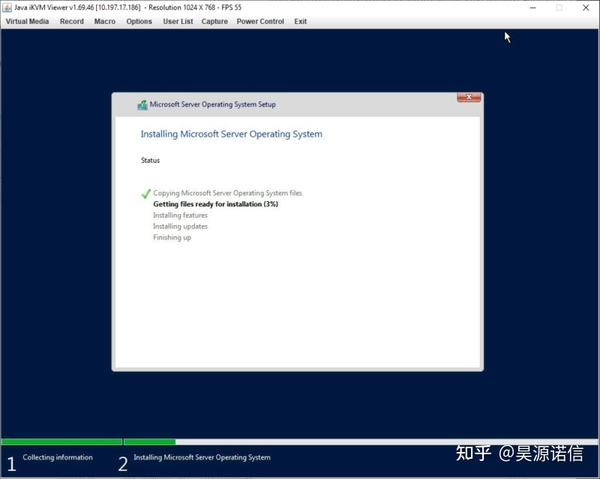Click the Setup dialog title icon
The height and width of the screenshot is (479, 600).
point(142,104)
